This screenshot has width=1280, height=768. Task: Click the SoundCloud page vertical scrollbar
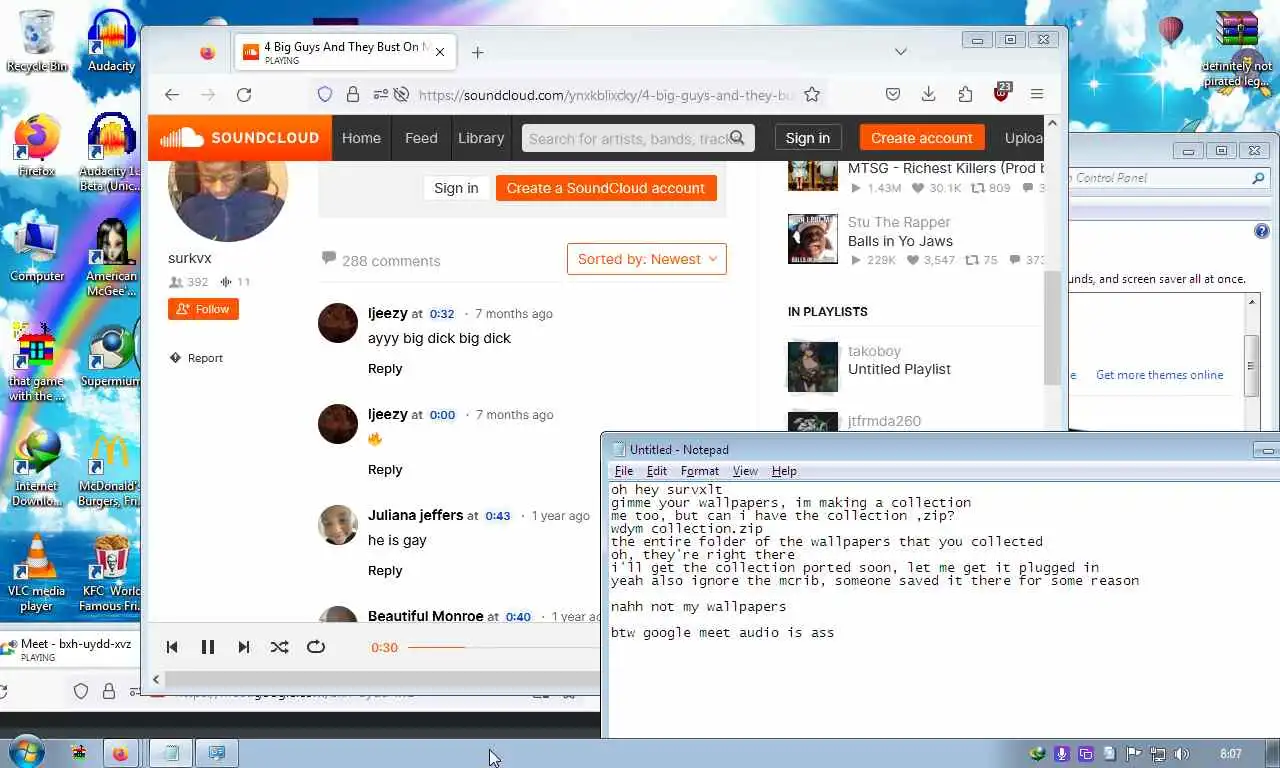pos(1051,327)
